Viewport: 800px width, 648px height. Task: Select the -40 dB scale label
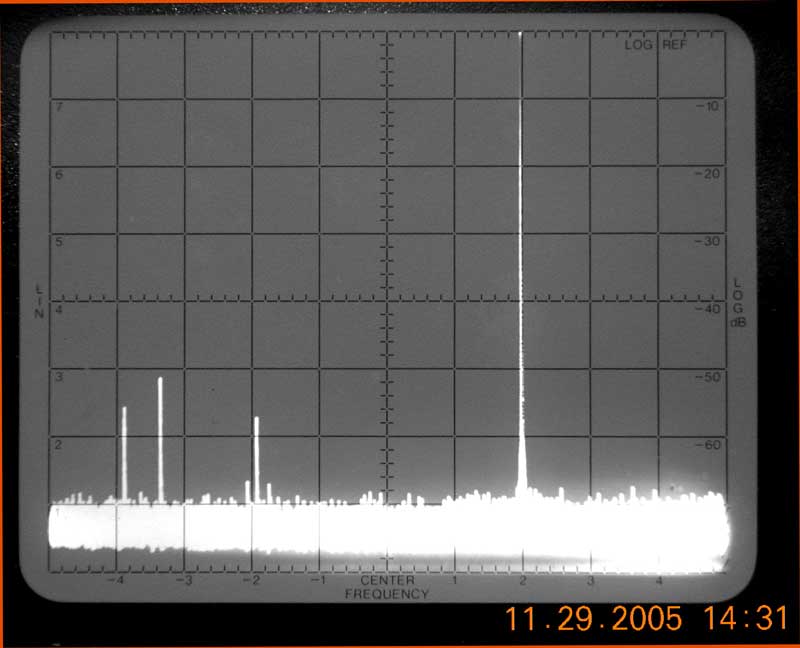pos(707,309)
